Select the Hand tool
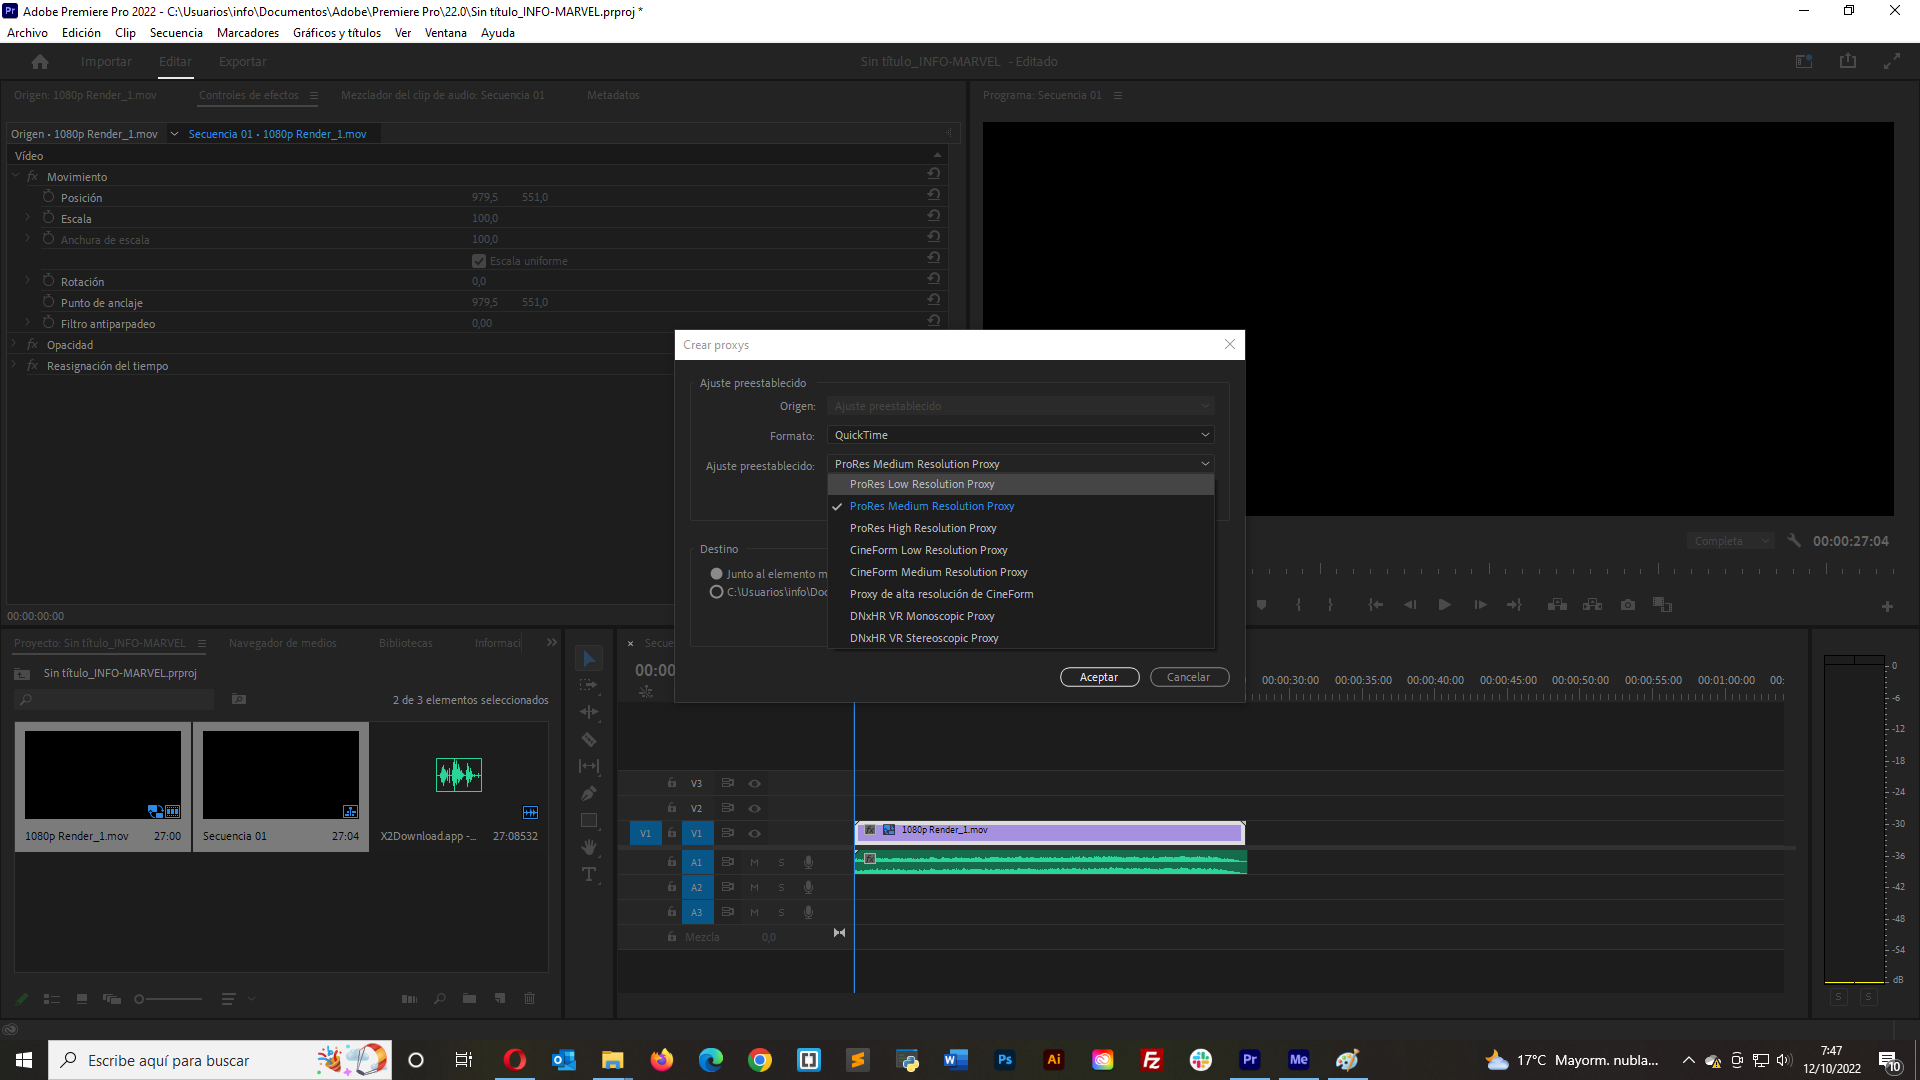Screen dimensions: 1920x1080 coord(589,847)
